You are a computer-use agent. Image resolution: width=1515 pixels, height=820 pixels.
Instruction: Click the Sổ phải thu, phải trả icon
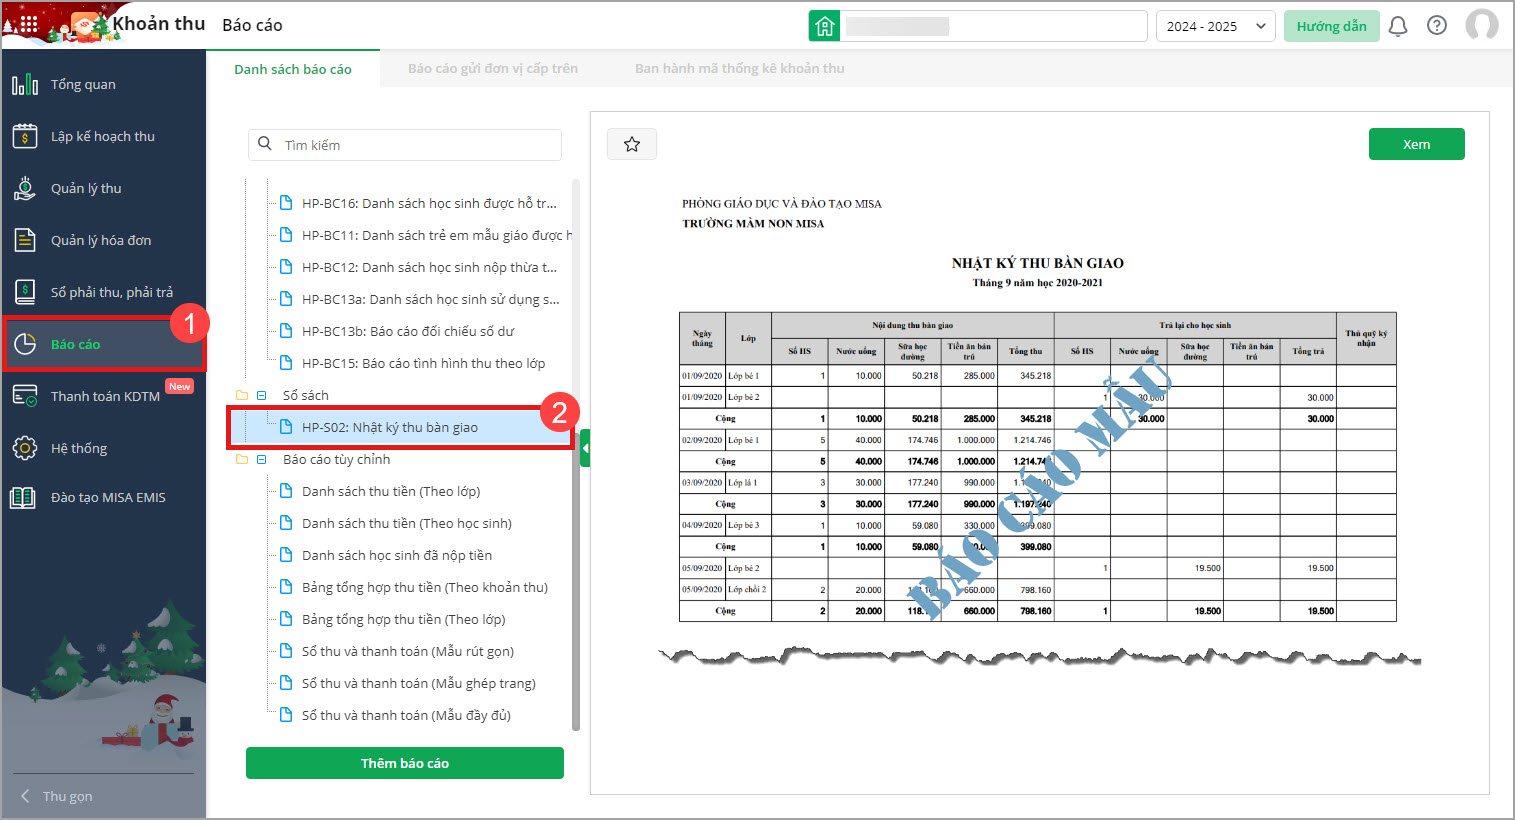(25, 292)
